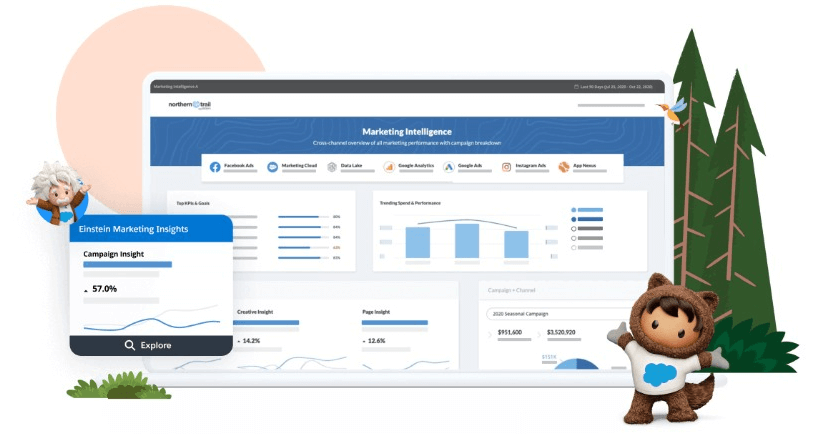This screenshot has height=436, width=828.
Task: Click the $3,520,920 amount
Action: (x=561, y=332)
